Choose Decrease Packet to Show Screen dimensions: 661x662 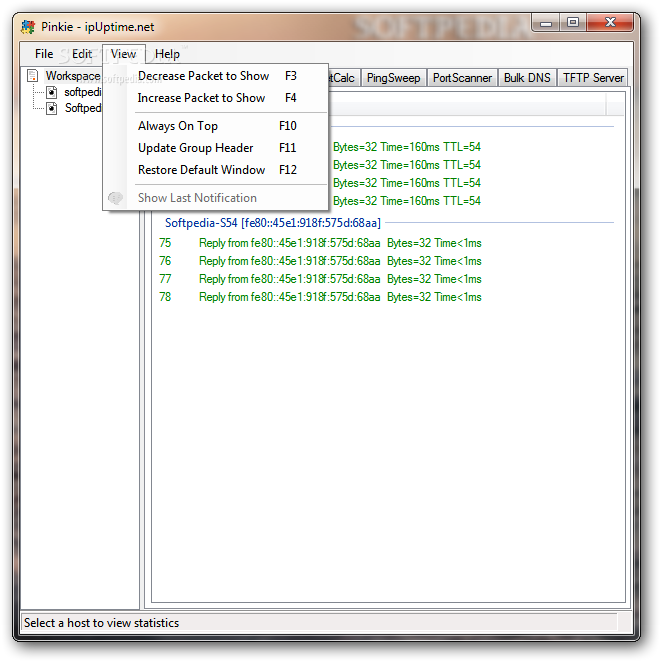coord(216,76)
